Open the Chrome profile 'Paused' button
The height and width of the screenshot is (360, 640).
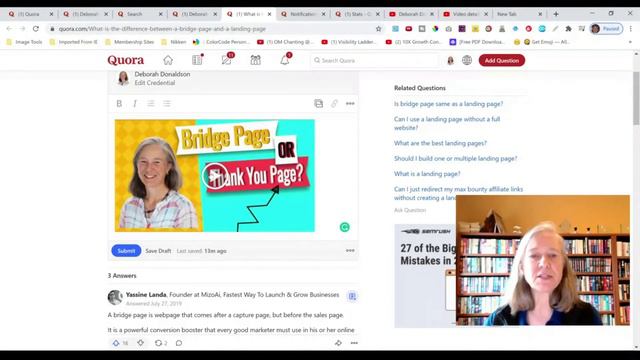pyautogui.click(x=607, y=29)
